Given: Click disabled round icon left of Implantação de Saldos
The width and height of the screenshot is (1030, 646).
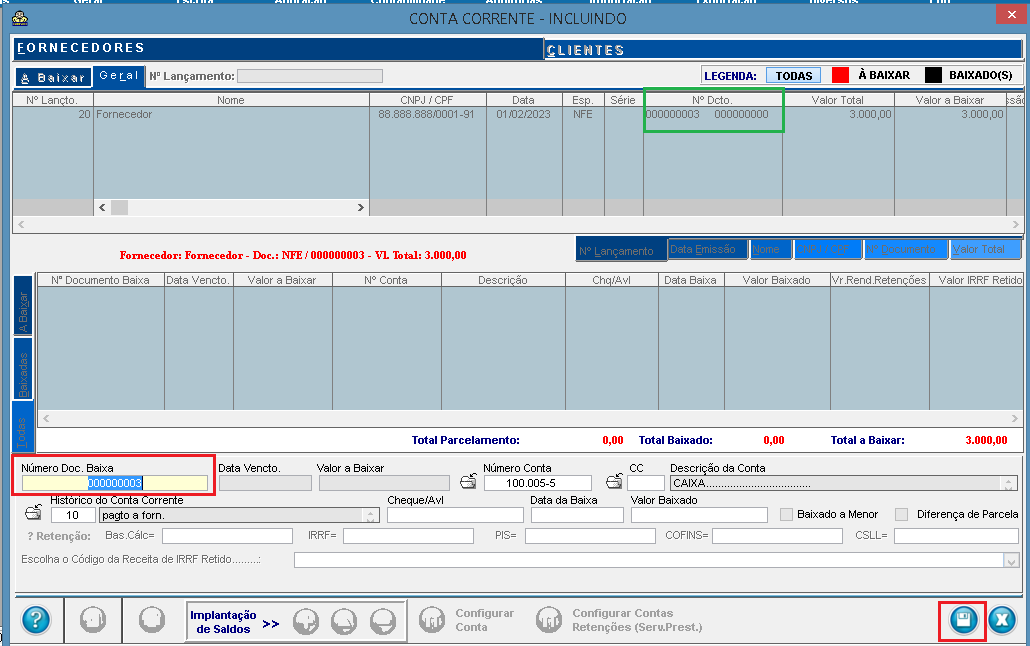Looking at the screenshot, I should click(152, 620).
